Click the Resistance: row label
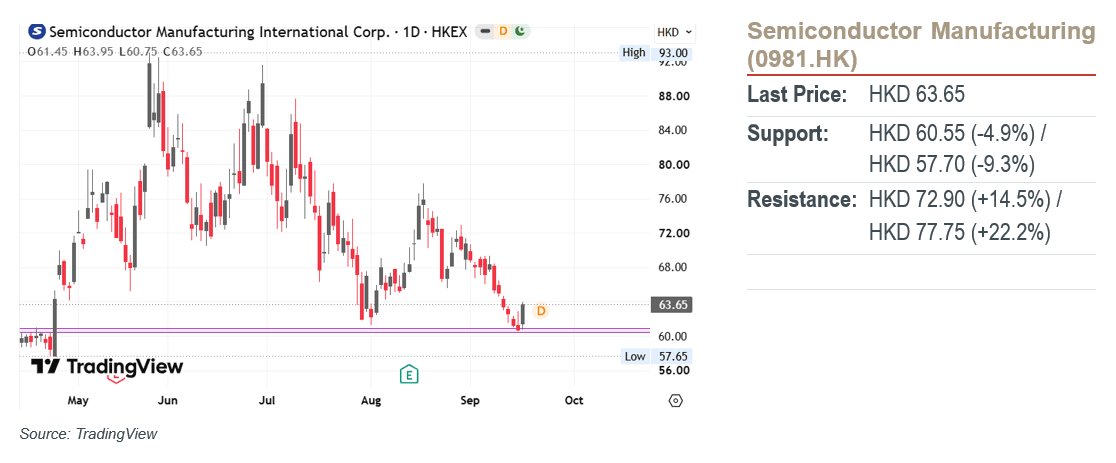The height and width of the screenshot is (463, 1116). [802, 199]
